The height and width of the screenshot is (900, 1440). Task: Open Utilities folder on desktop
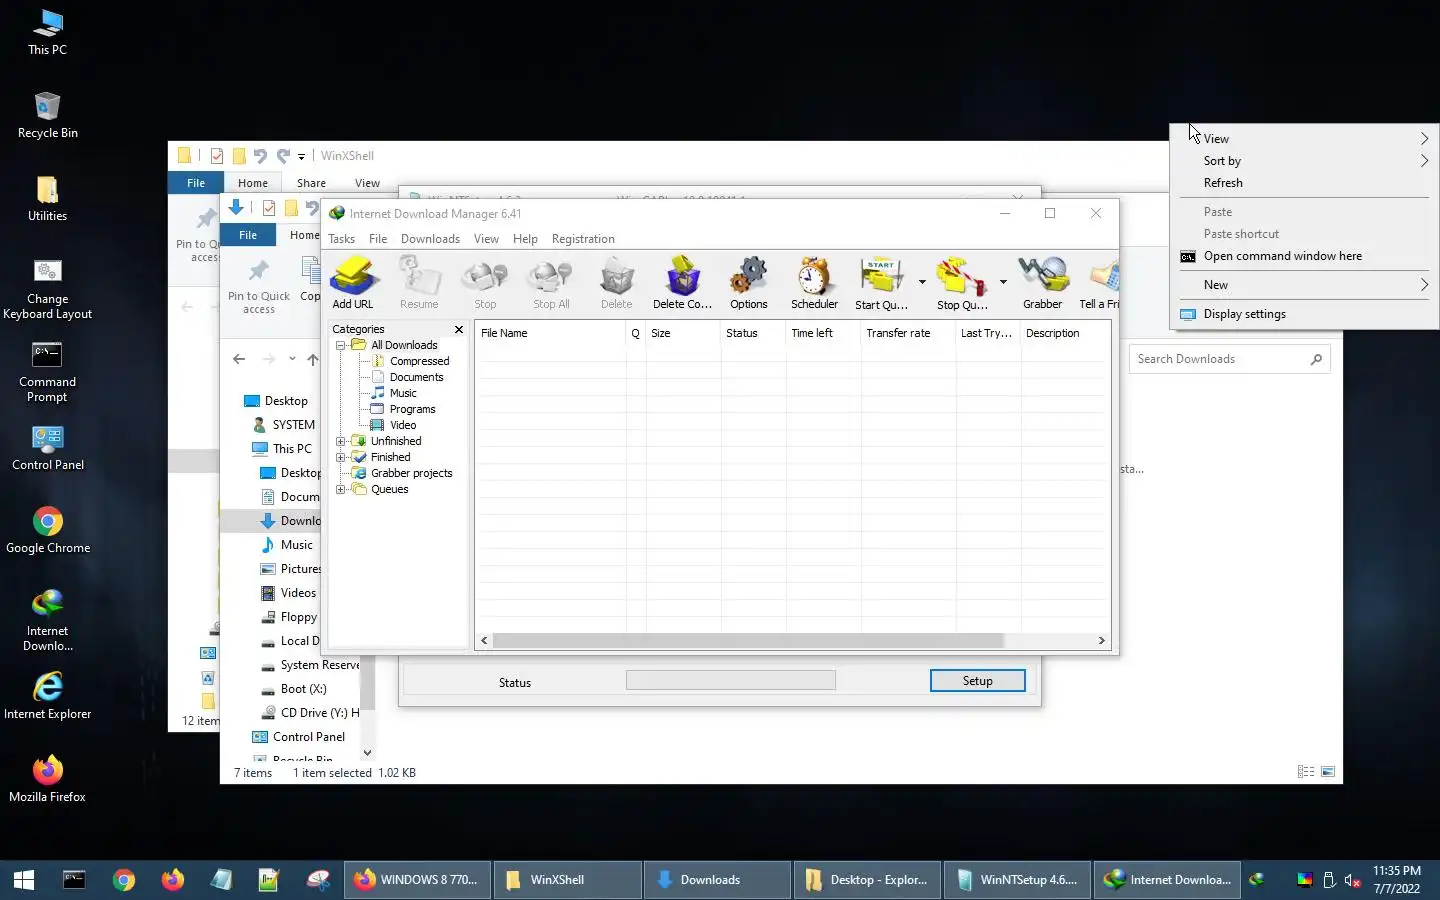tap(47, 198)
